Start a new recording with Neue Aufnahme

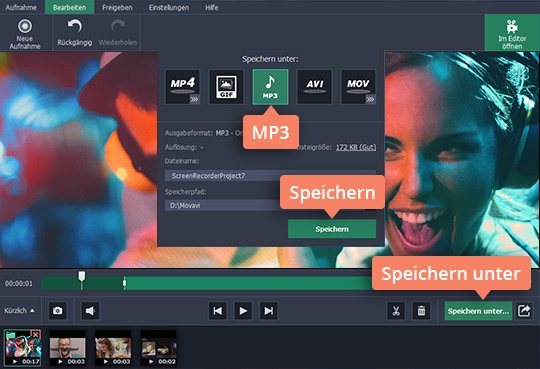tap(25, 34)
